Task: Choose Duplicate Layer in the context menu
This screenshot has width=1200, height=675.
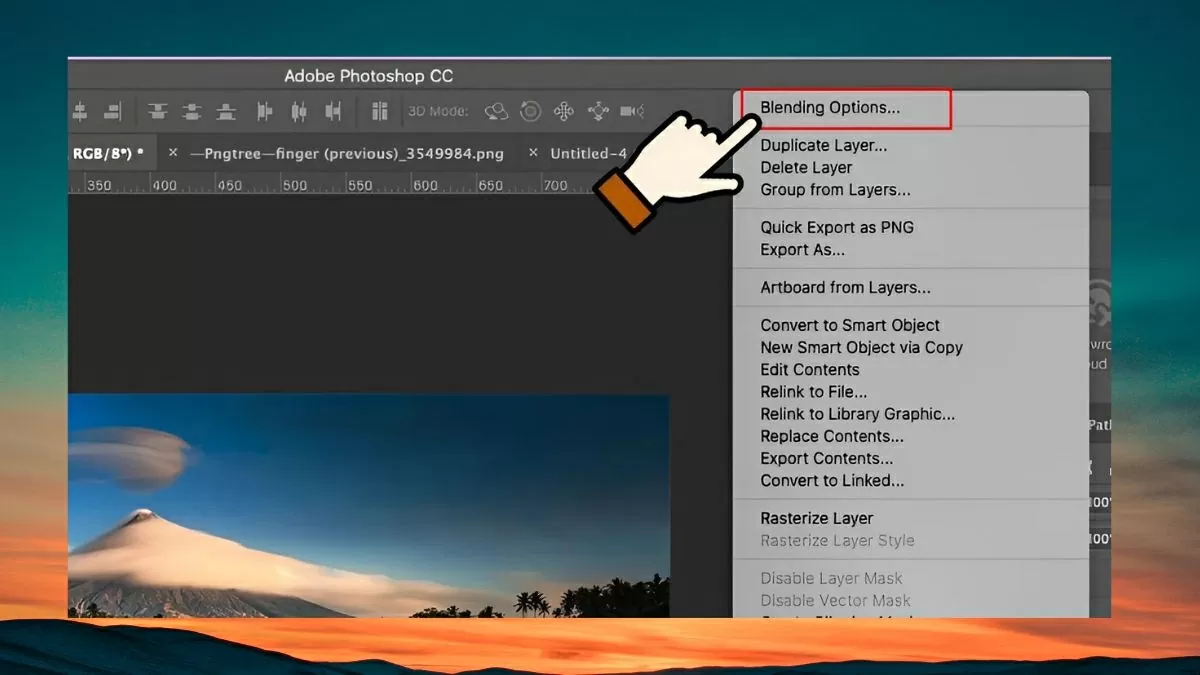Action: point(823,145)
